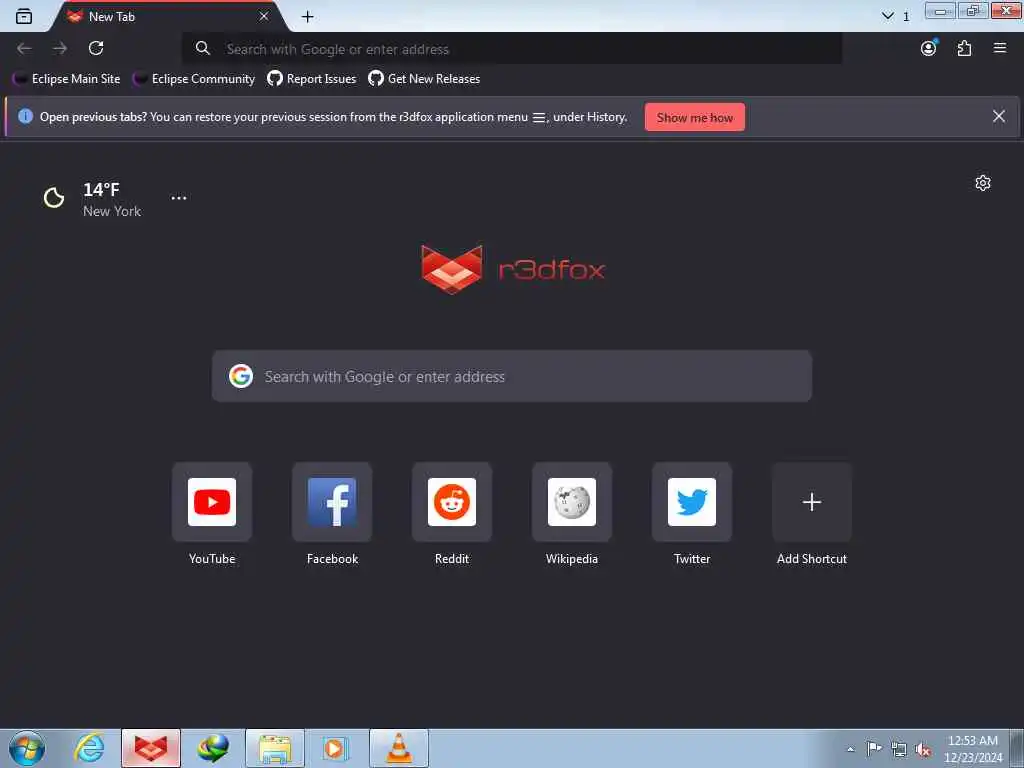Open the r3dfox application hamburger menu
Viewport: 1024px width, 768px height.
click(x=1000, y=48)
